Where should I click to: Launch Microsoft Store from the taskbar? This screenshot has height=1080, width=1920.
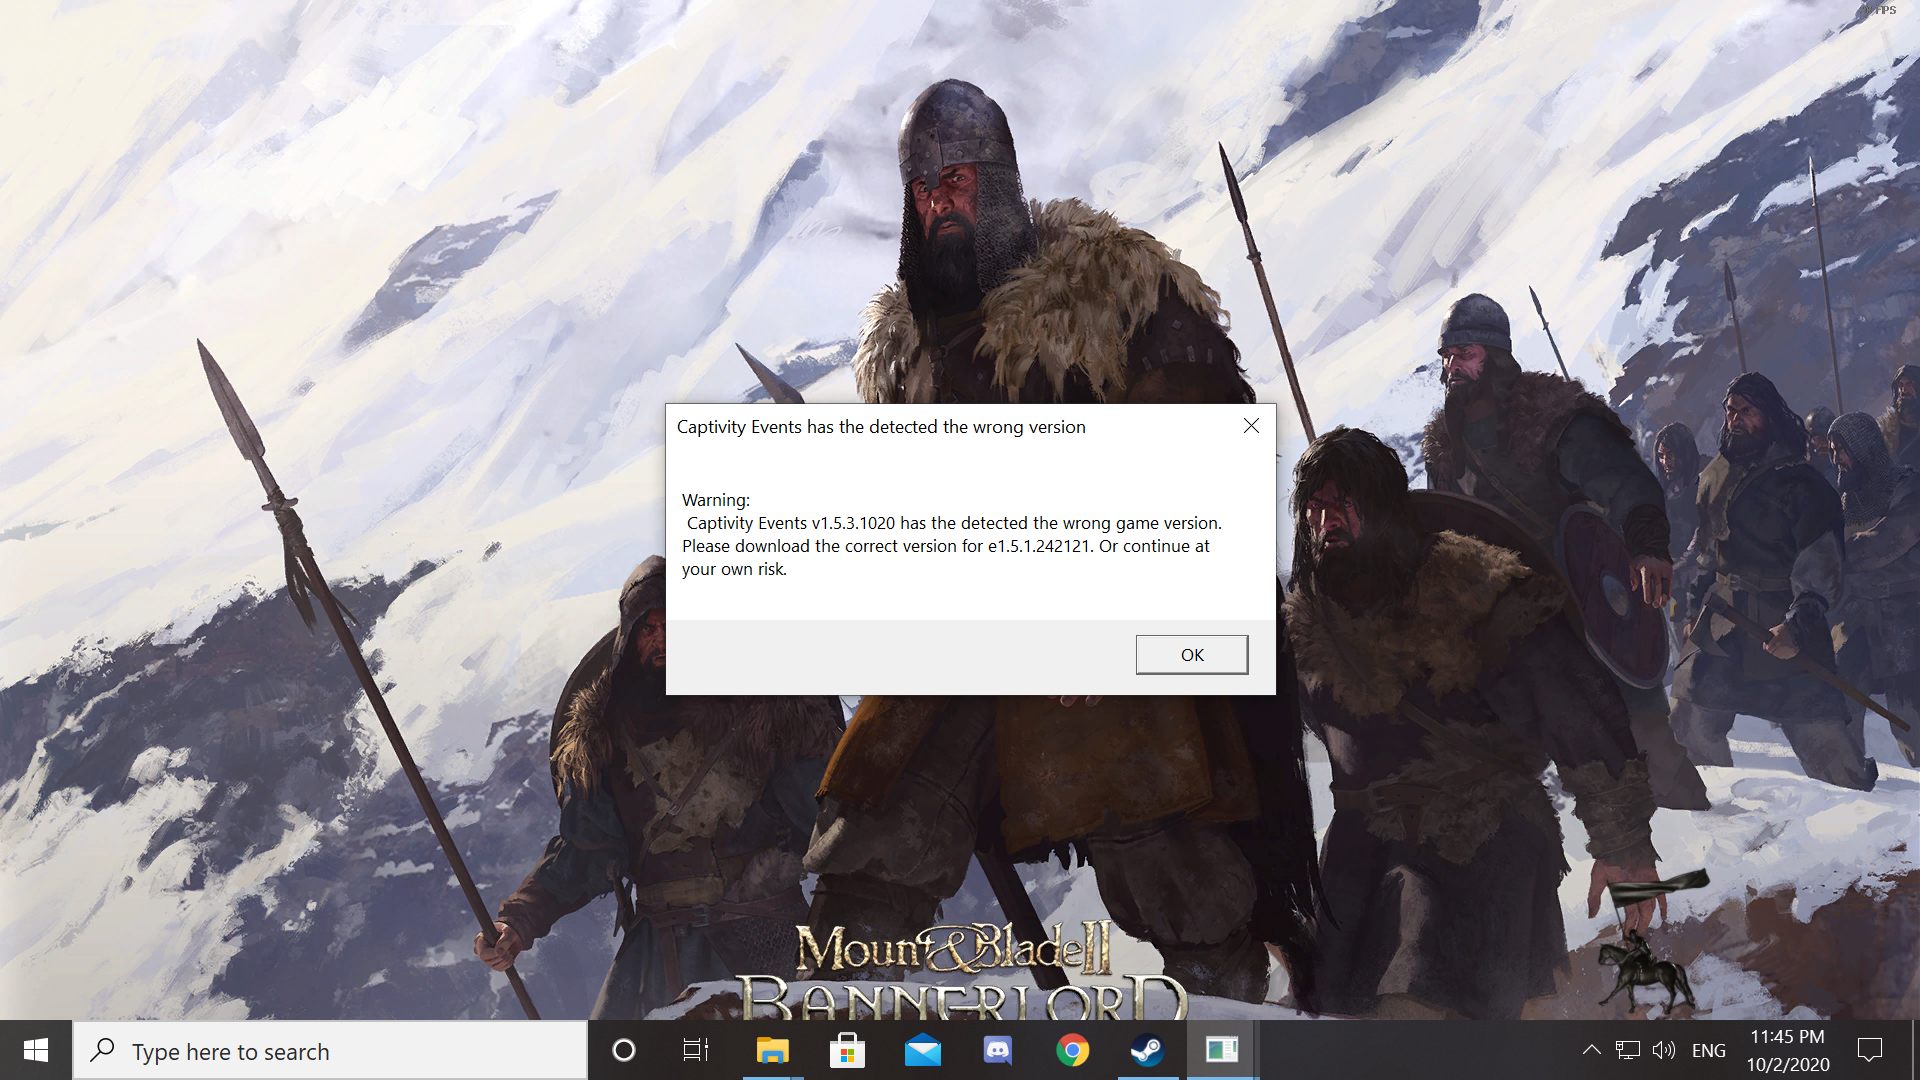click(x=847, y=1050)
